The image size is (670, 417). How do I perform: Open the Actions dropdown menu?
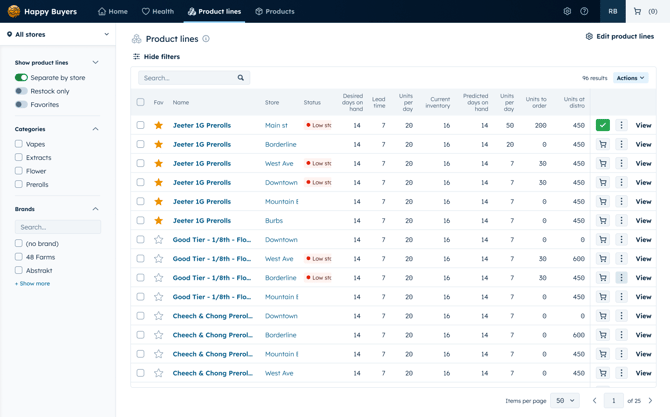pos(630,78)
